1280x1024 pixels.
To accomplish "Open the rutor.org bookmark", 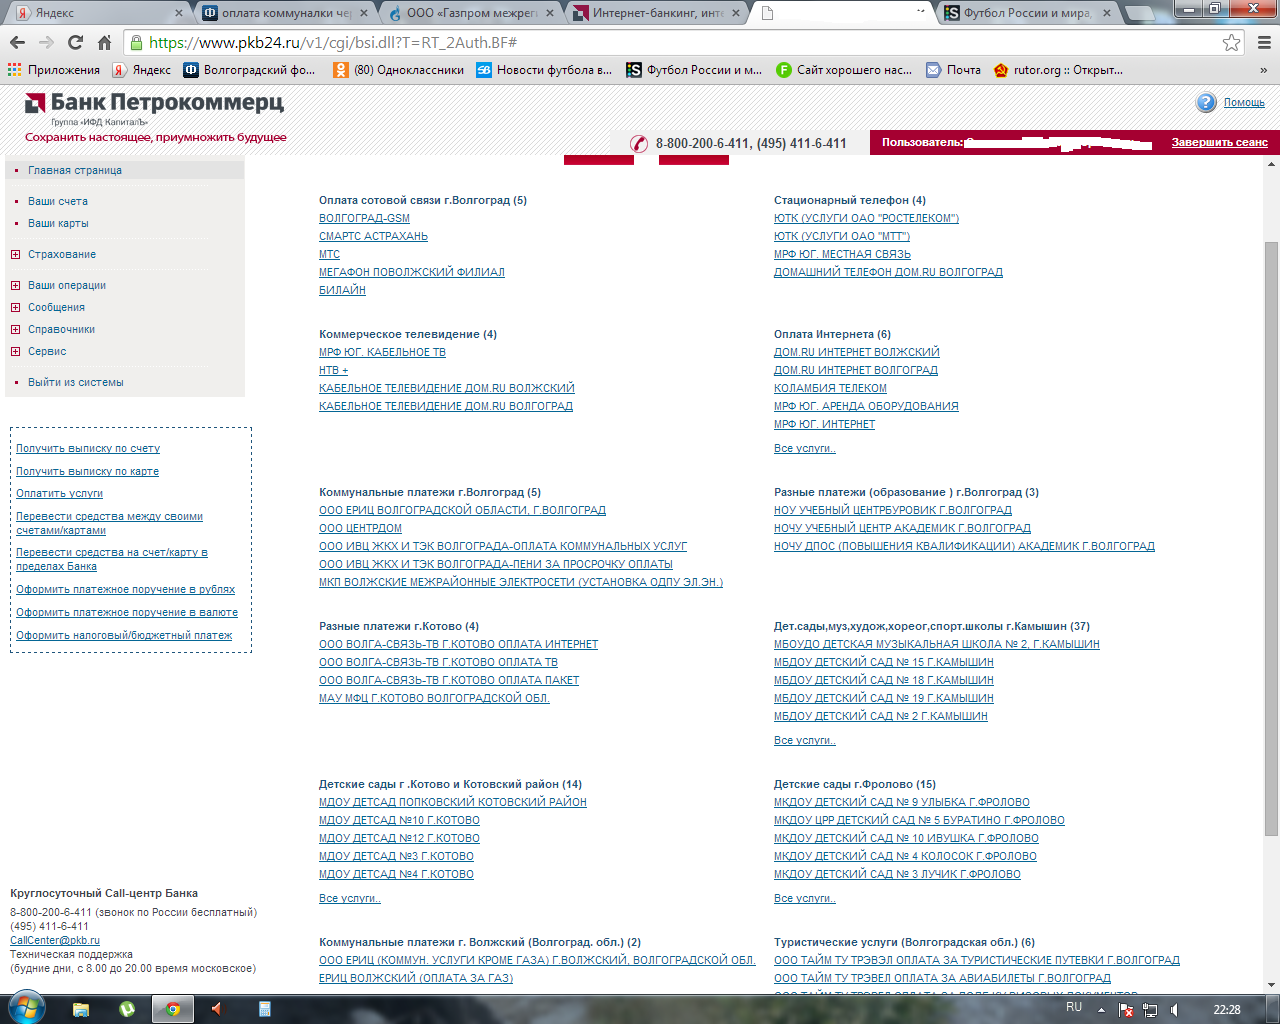I will (1058, 70).
